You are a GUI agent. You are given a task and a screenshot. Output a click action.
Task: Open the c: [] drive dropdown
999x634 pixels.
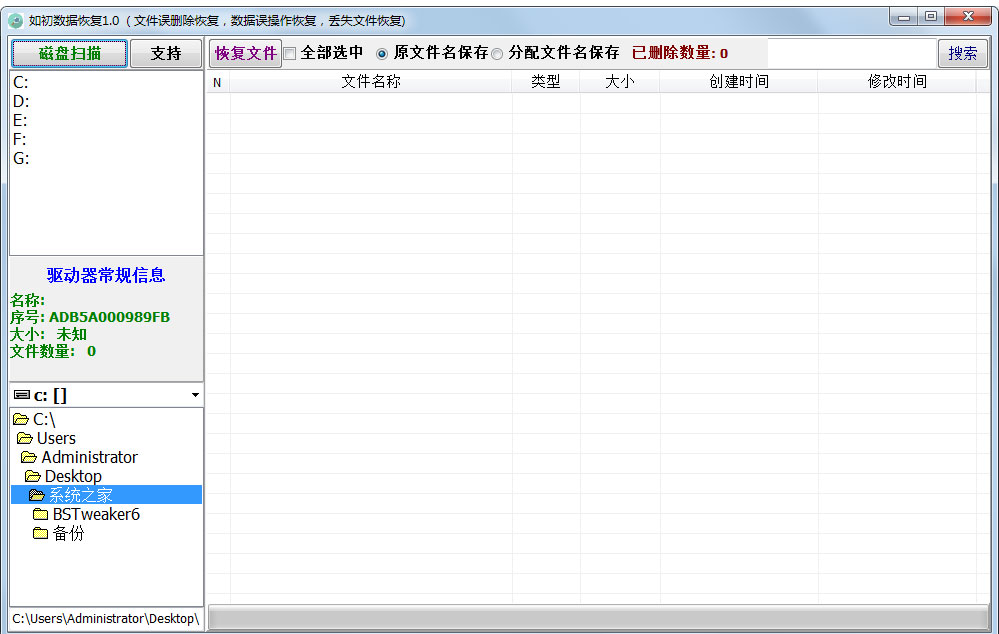point(195,395)
